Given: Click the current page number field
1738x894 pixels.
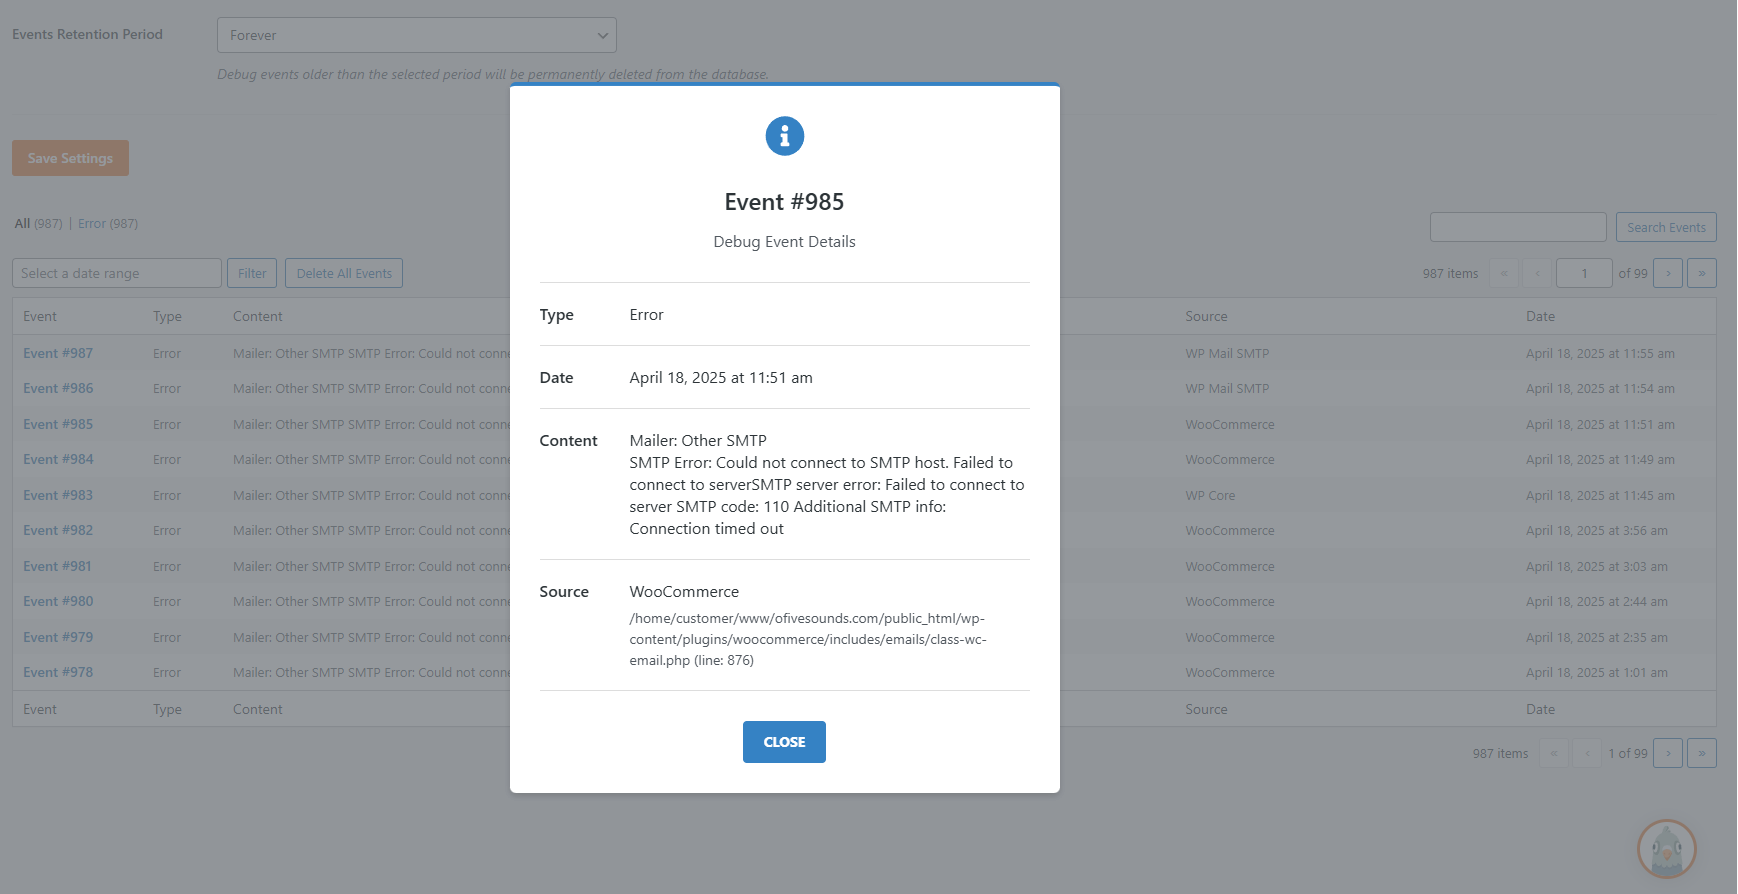Looking at the screenshot, I should (x=1584, y=273).
